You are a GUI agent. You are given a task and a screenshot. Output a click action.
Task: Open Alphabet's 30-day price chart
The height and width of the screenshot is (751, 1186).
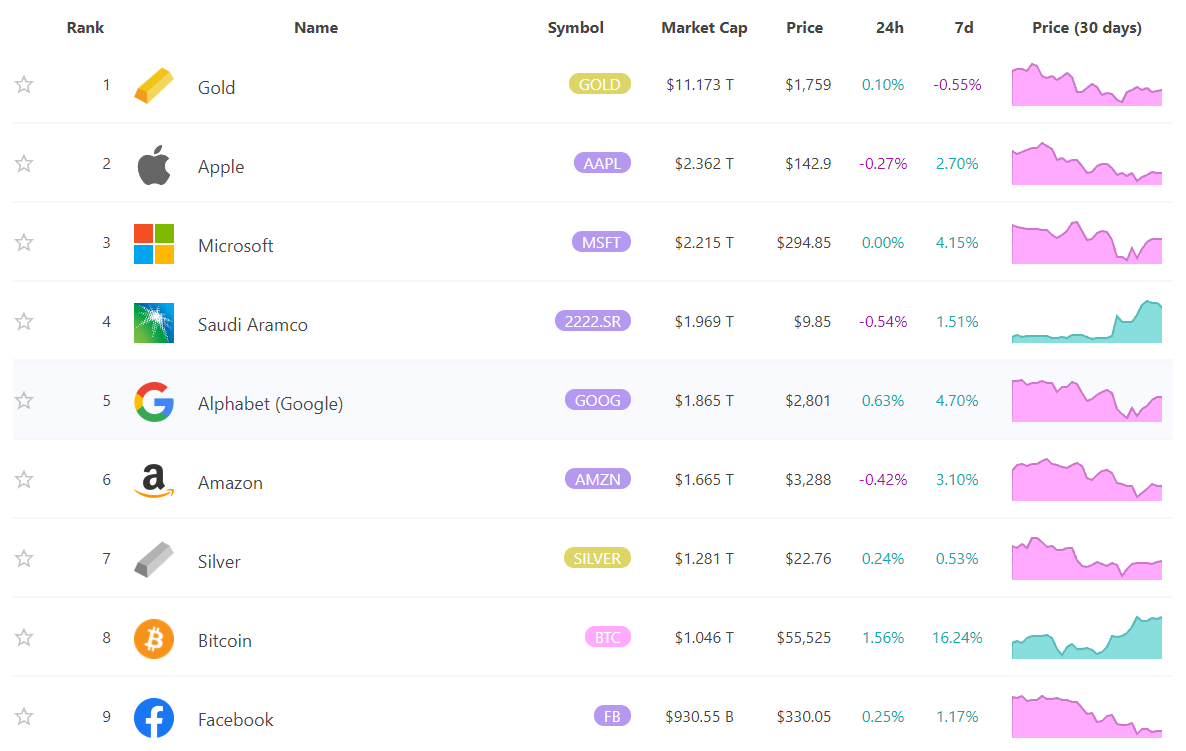tap(1087, 401)
